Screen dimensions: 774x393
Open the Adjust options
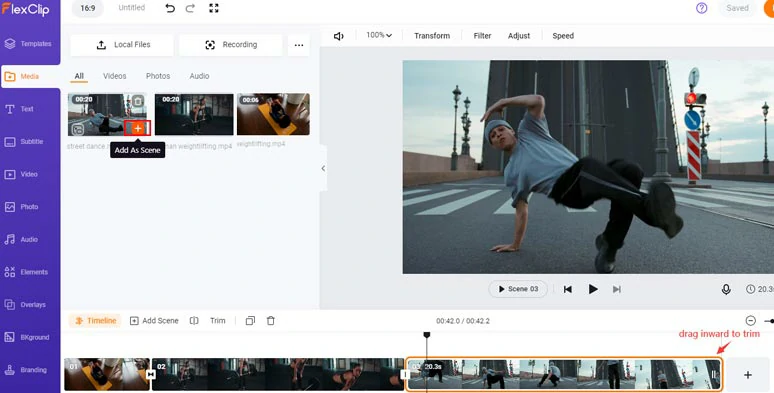519,36
